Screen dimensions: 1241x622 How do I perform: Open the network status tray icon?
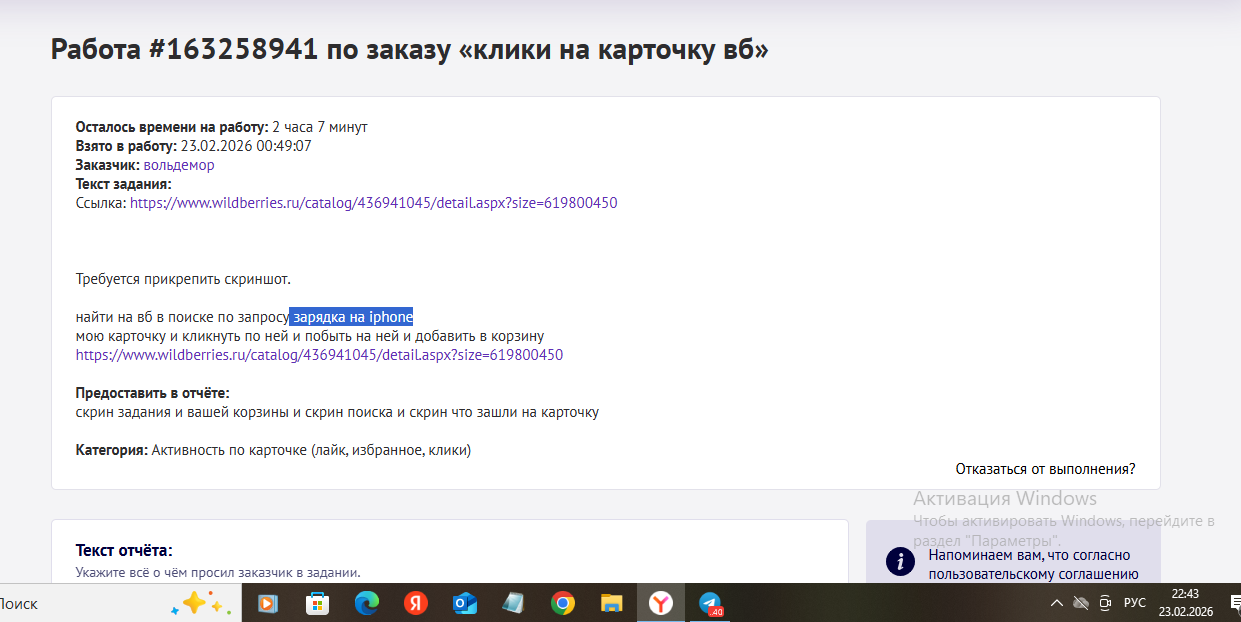(x=1081, y=603)
